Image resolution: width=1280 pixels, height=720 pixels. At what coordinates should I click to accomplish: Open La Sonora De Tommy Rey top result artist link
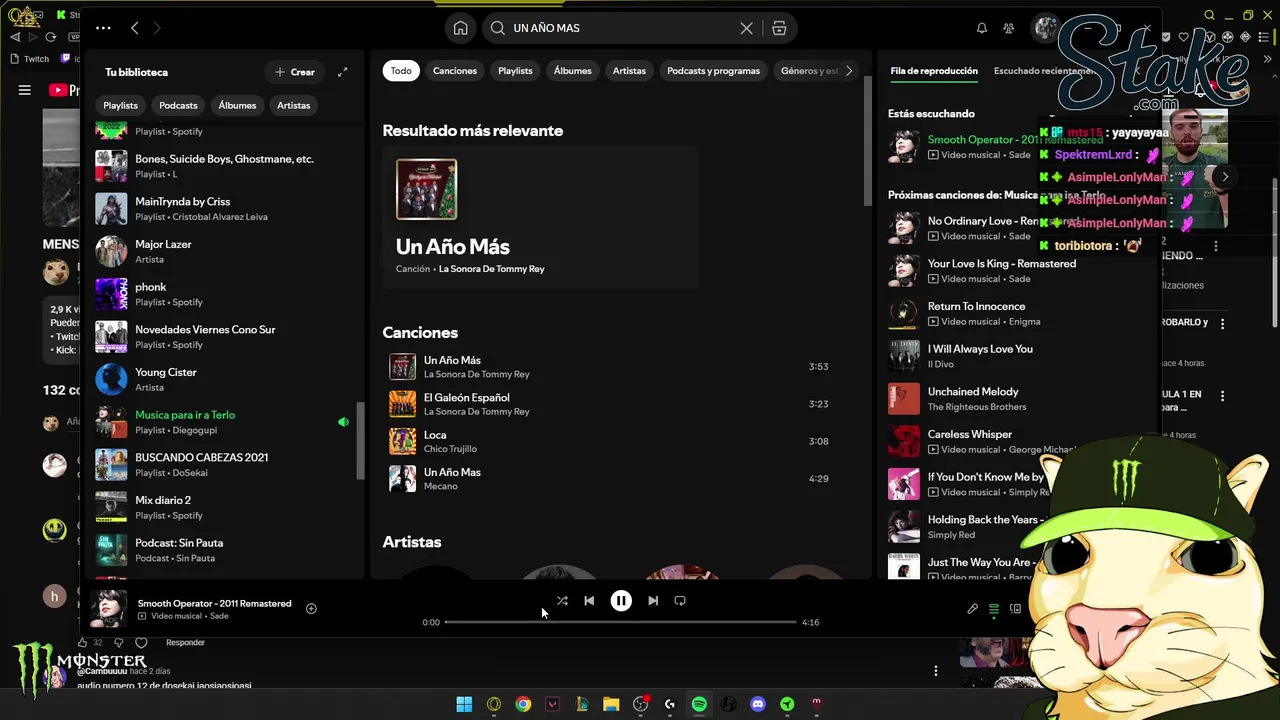tap(491, 269)
